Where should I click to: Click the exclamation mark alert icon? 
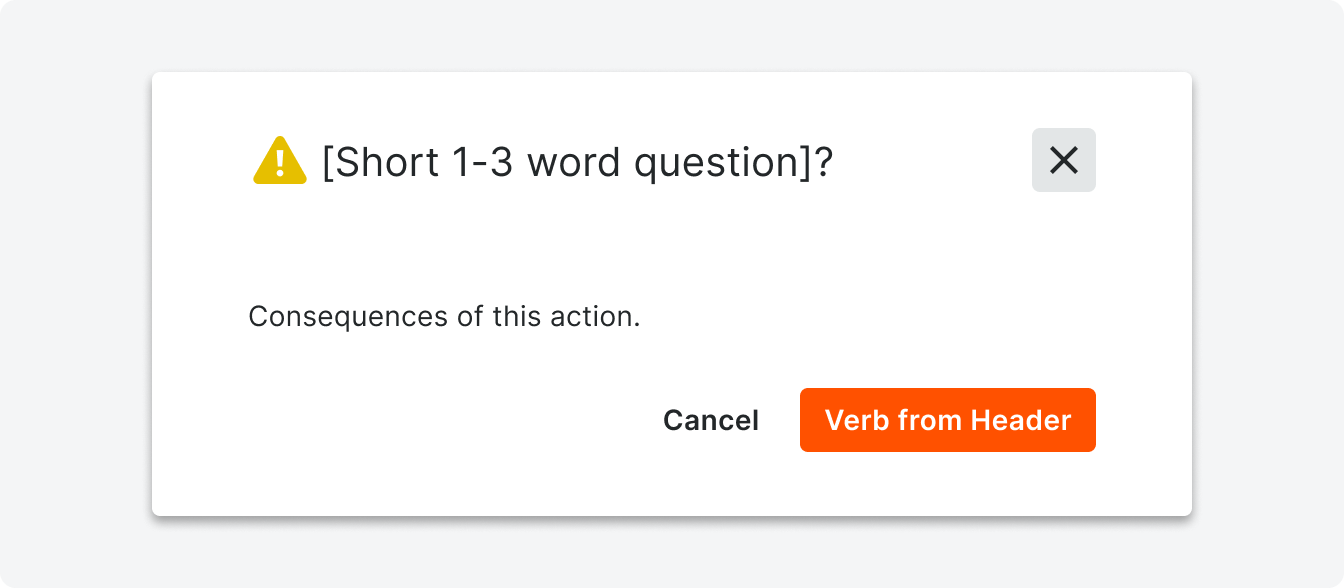point(280,161)
